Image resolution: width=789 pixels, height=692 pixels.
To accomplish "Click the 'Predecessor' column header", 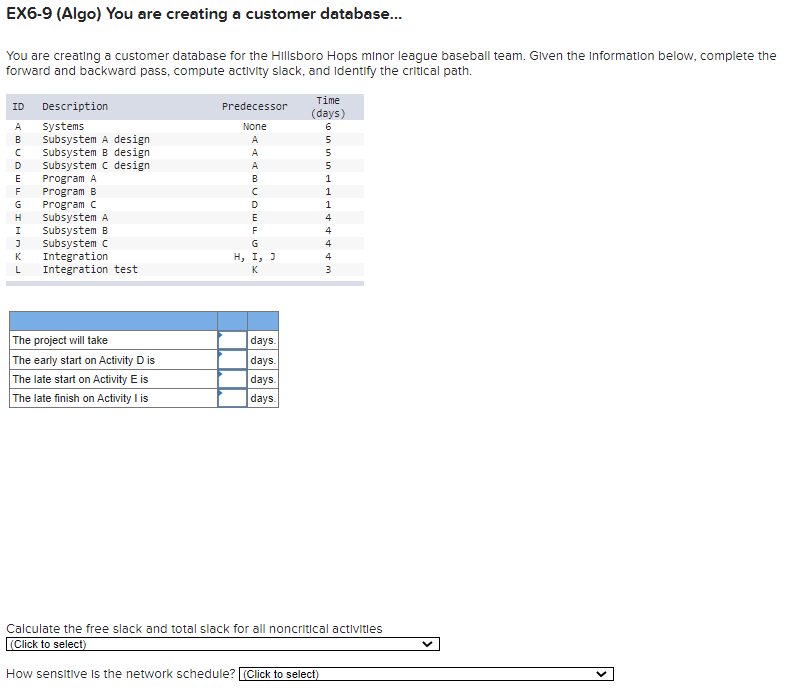I will click(x=255, y=107).
